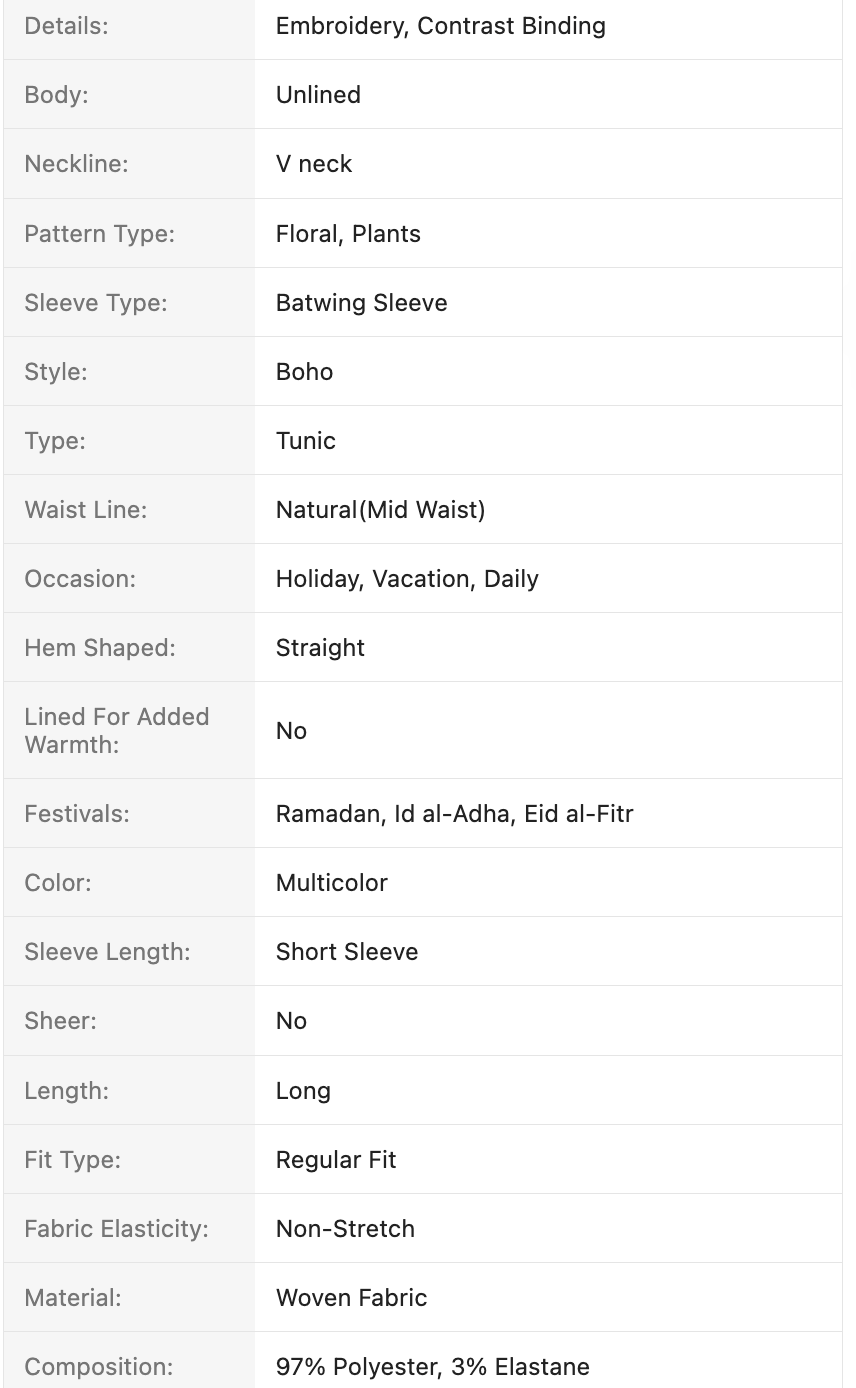
Task: Select the Natural(Mid Waist) value
Action: (x=380, y=510)
